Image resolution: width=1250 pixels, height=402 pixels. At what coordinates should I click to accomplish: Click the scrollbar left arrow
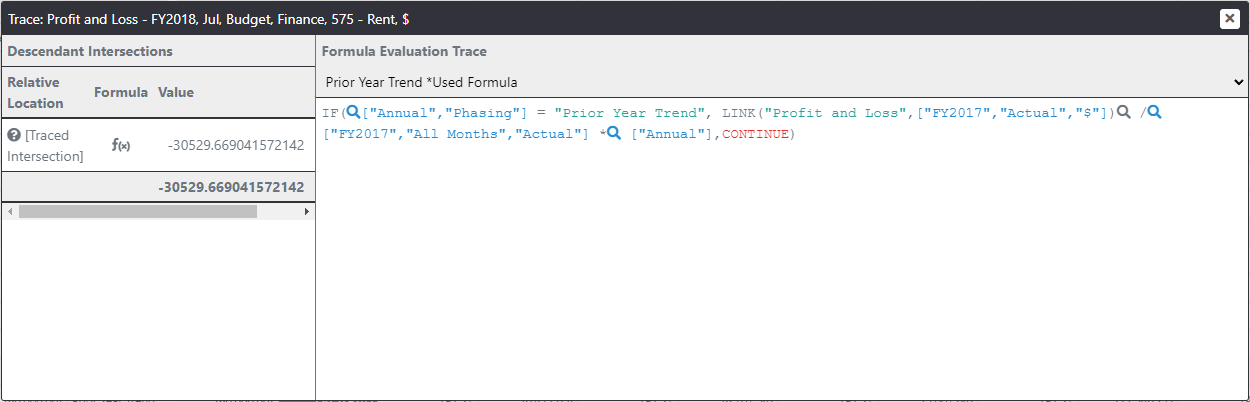pos(10,212)
